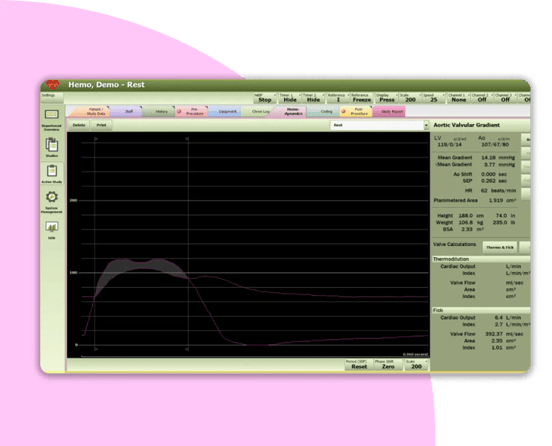Click the Fick Valve Flow value 392.37

pyautogui.click(x=494, y=334)
